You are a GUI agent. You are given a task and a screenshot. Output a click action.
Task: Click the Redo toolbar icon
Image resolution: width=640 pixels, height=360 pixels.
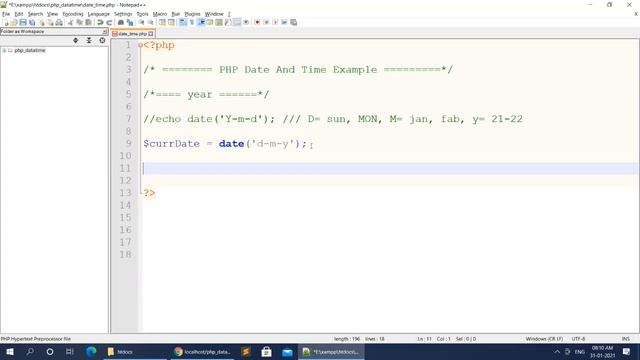pos(109,22)
